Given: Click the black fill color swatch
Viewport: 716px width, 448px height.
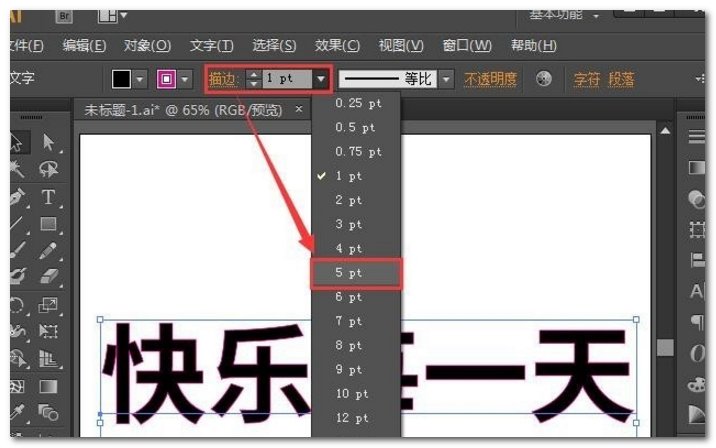Looking at the screenshot, I should point(121,79).
